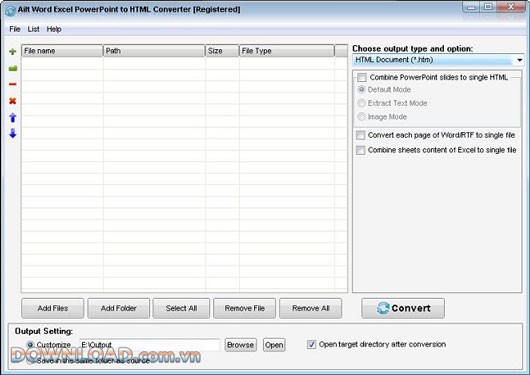Sort by the Path column header

pyautogui.click(x=154, y=51)
